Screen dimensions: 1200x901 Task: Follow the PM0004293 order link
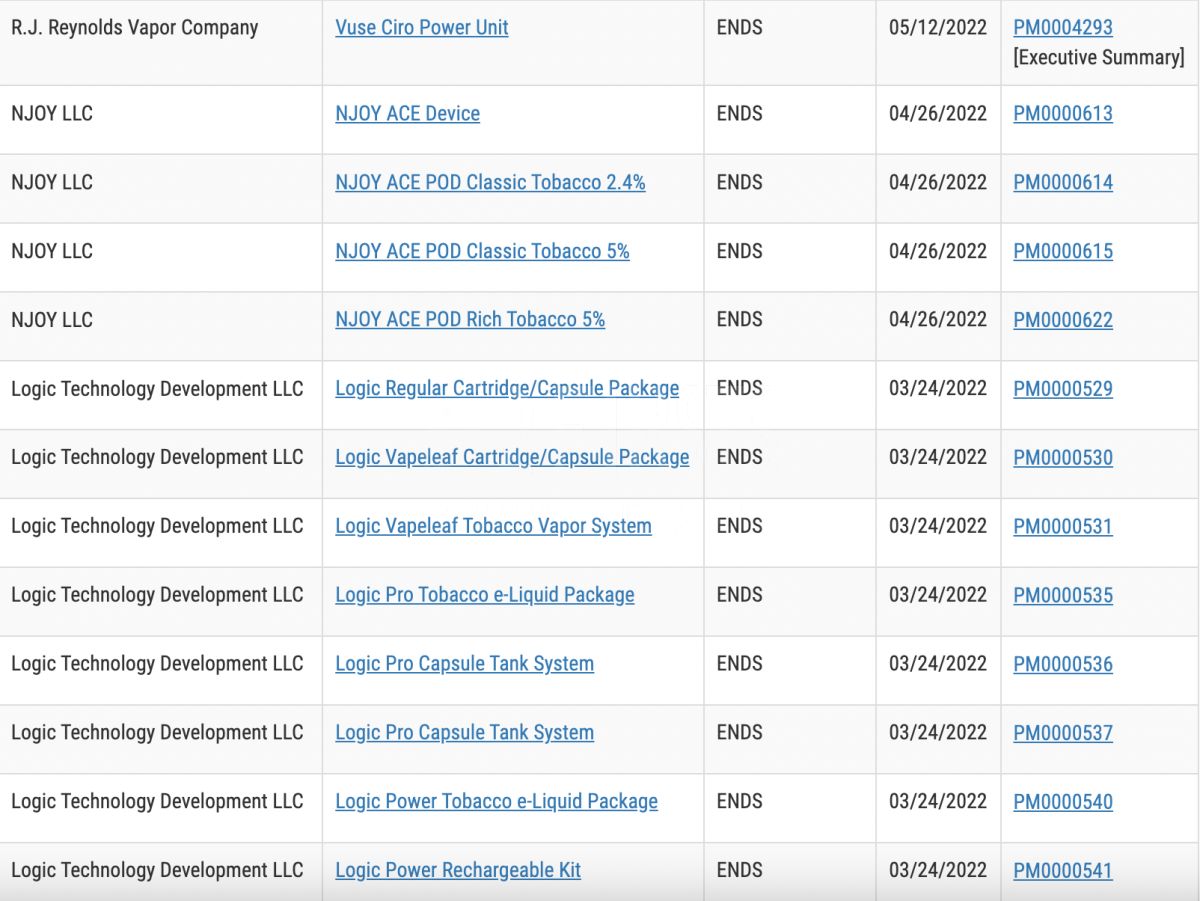pos(1063,28)
